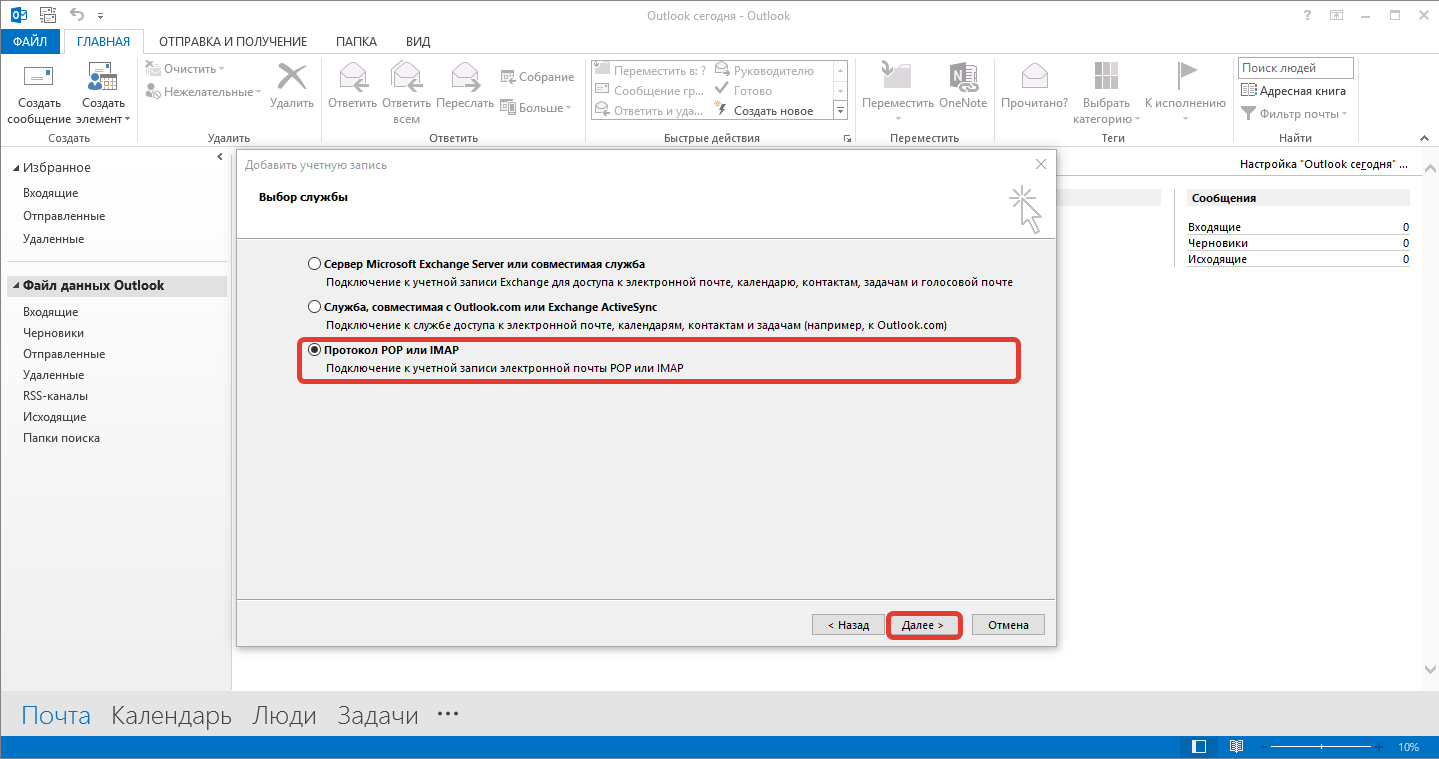Select Outlook.com or Exchange ActiveSync radio button
Viewport: 1439px width, 759px height.
[314, 307]
